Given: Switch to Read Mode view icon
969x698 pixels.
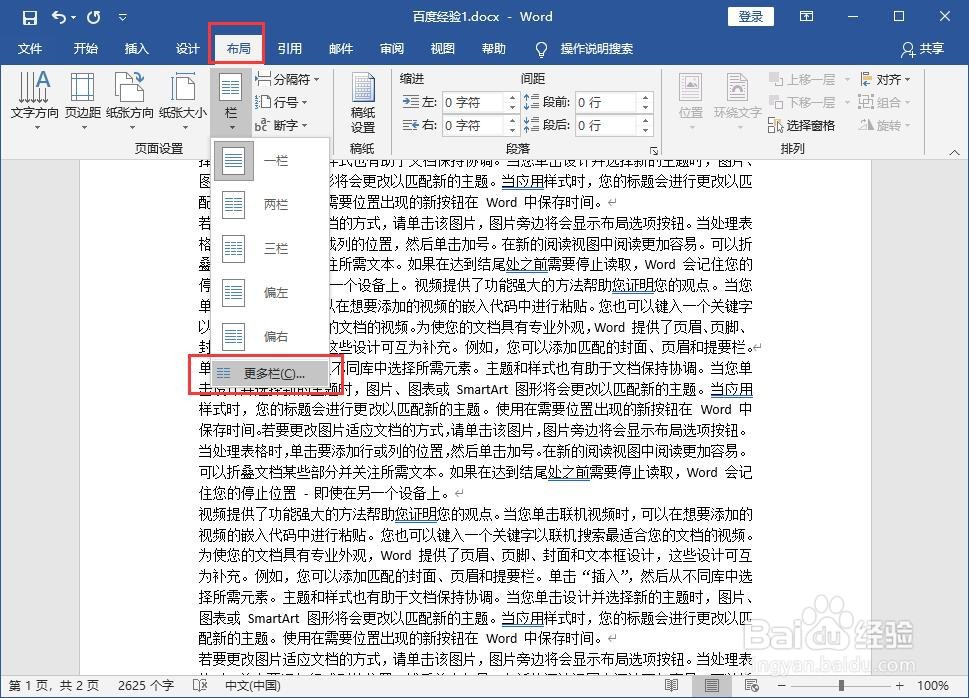Looking at the screenshot, I should click(672, 685).
